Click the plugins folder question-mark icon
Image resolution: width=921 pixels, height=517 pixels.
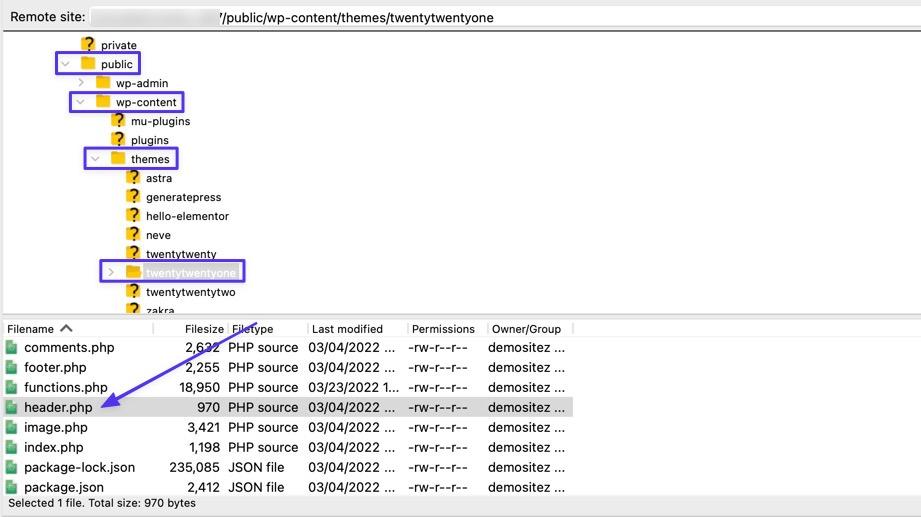(118, 140)
